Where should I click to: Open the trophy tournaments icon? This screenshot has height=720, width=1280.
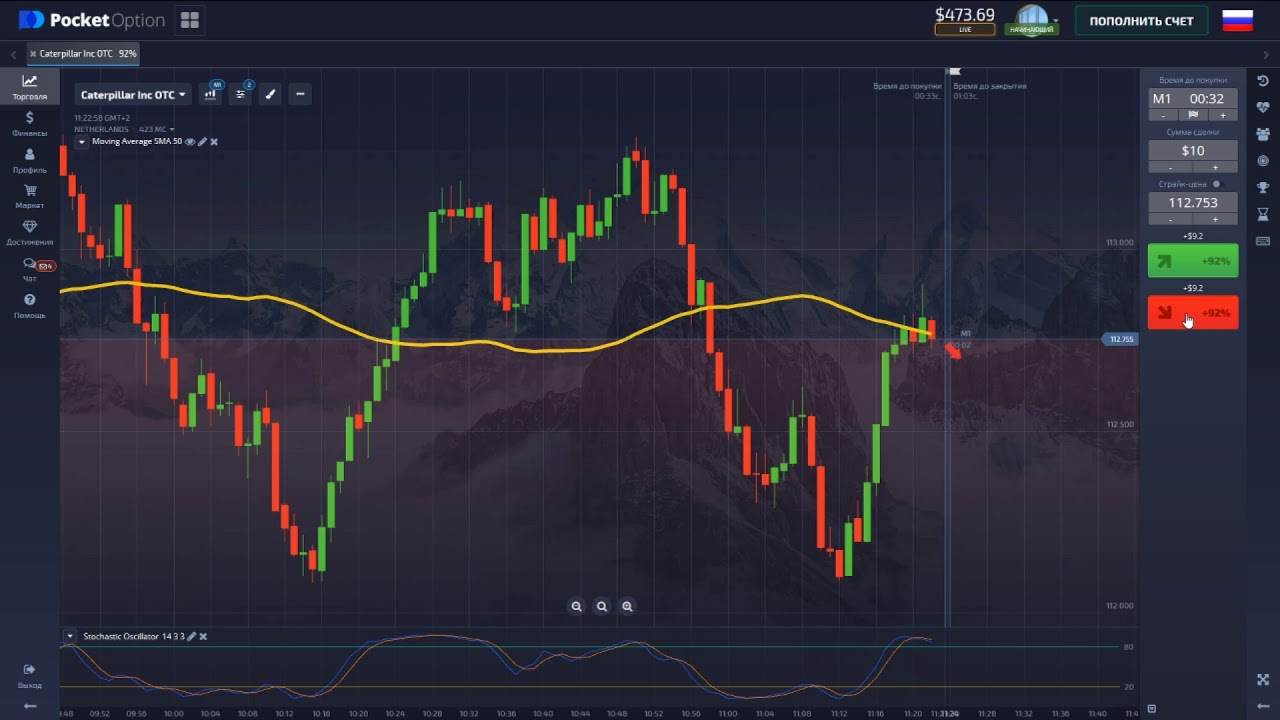click(1263, 187)
